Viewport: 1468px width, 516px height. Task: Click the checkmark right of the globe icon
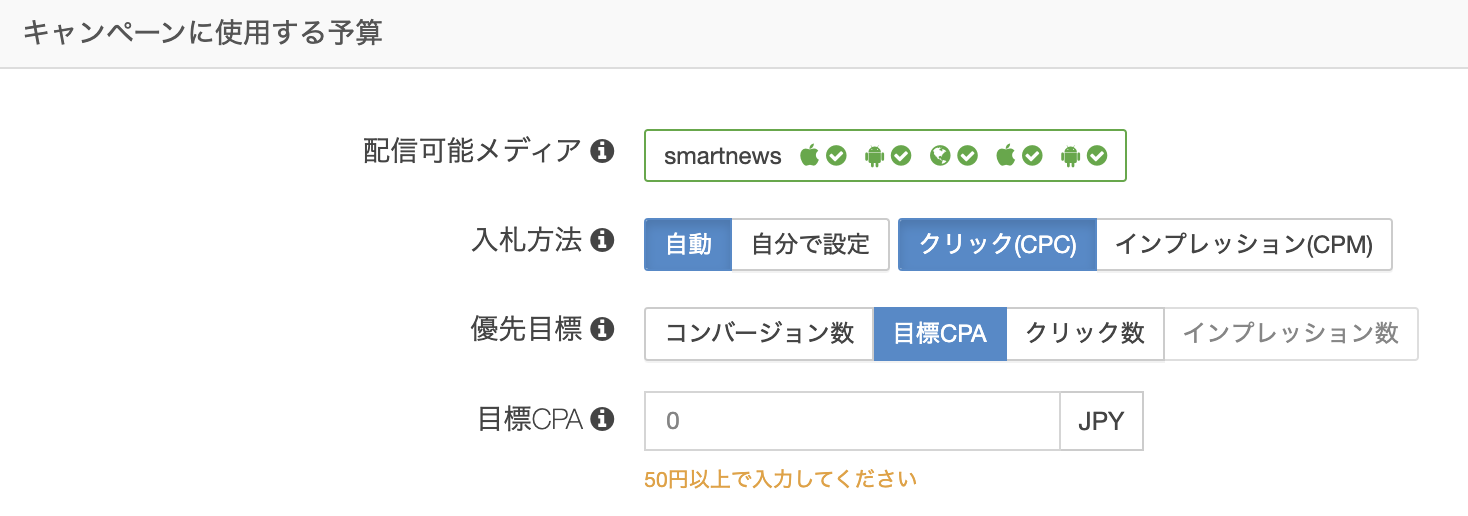(967, 156)
